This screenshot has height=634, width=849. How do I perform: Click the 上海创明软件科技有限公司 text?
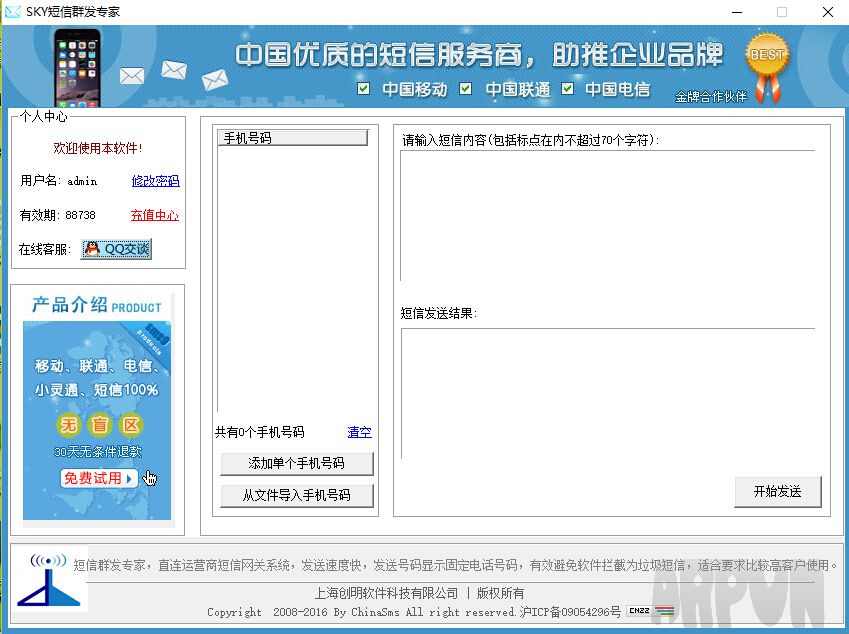click(x=387, y=593)
